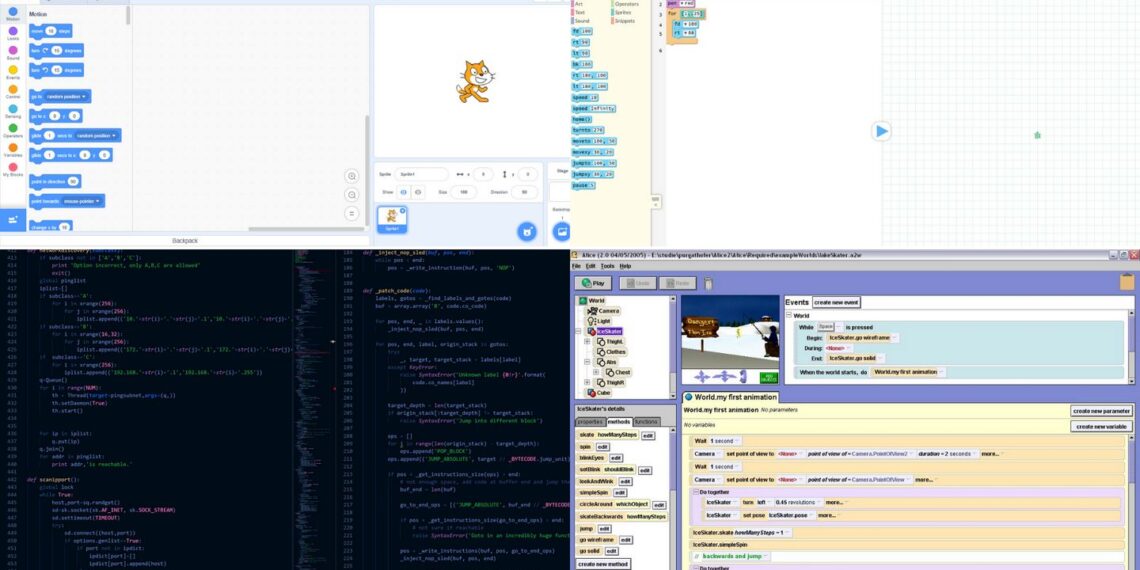Open the Scratch add extension button

click(x=12, y=220)
